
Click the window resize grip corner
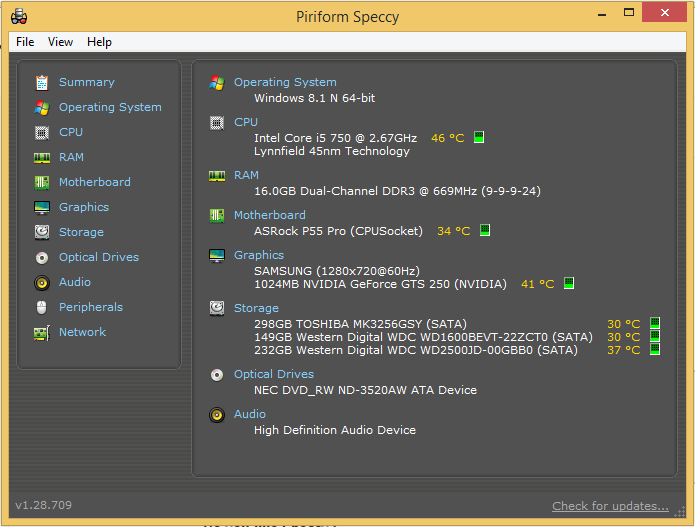pyautogui.click(x=679, y=513)
